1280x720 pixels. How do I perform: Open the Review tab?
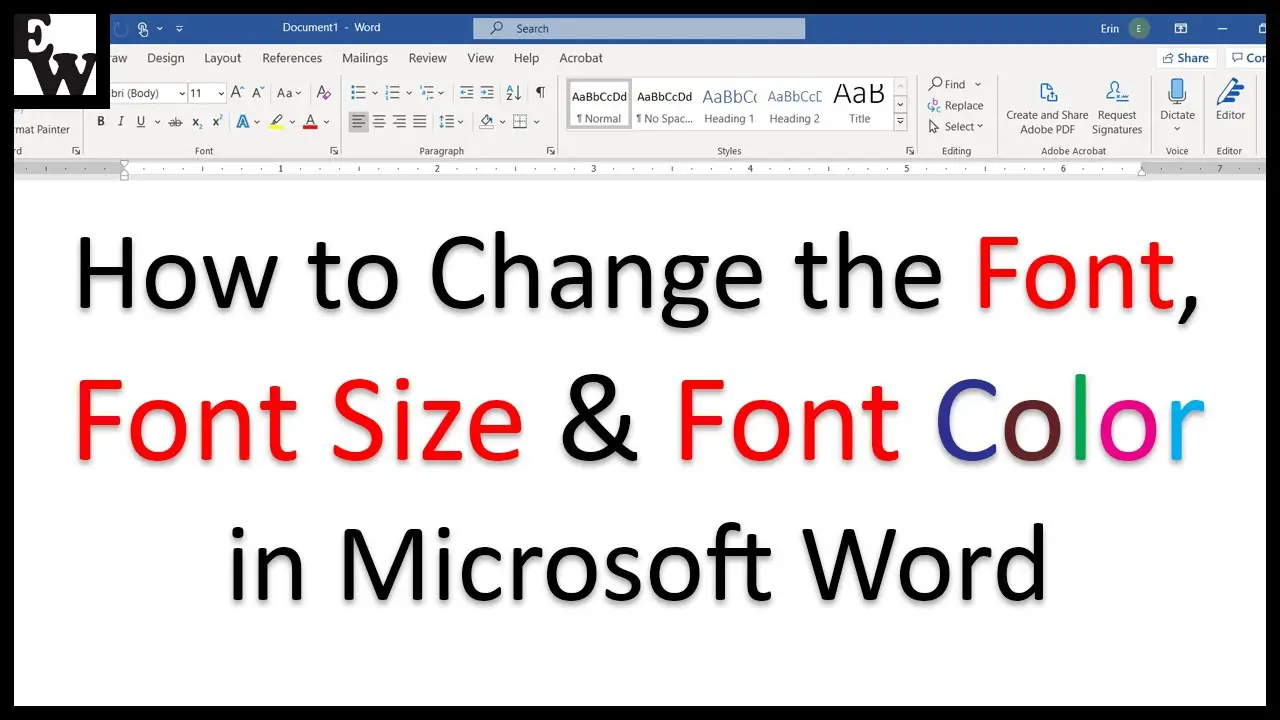(x=428, y=58)
